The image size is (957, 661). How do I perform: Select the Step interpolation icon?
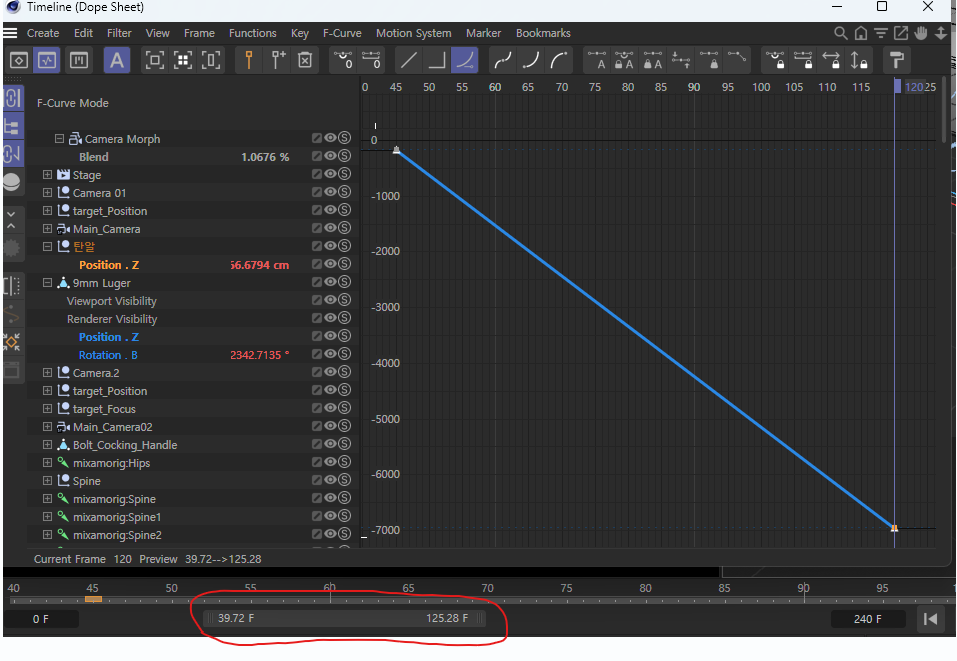[x=436, y=60]
